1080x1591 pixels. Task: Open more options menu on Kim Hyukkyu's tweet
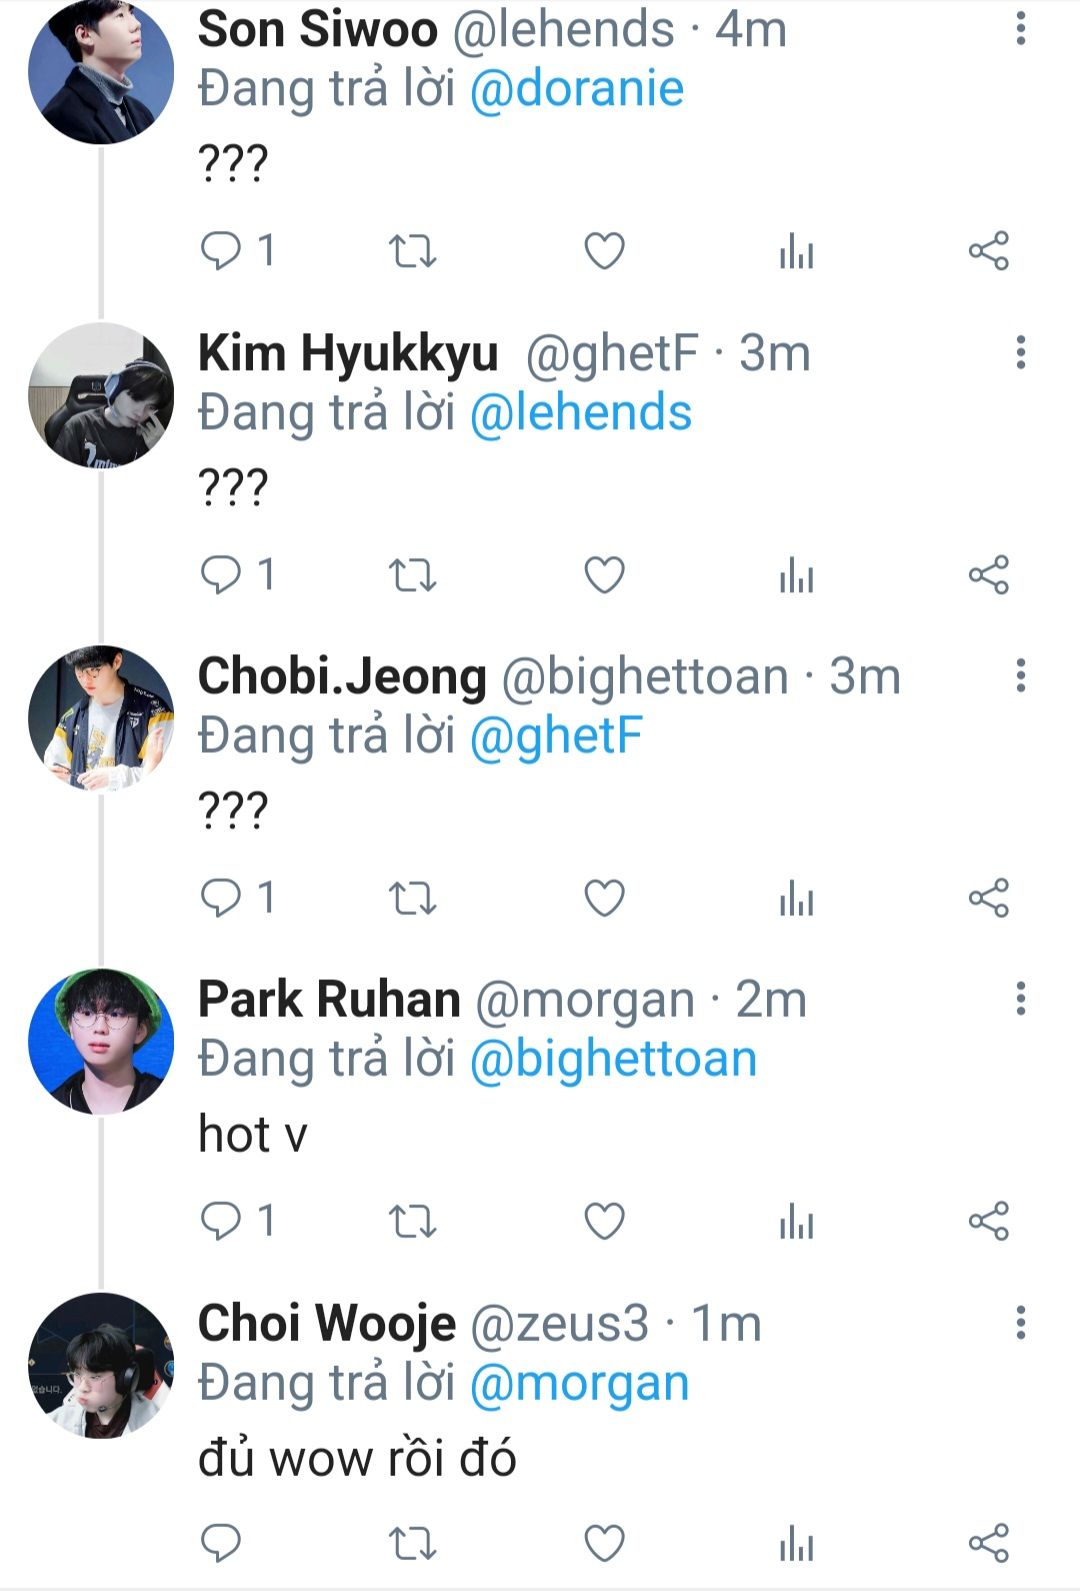1020,352
